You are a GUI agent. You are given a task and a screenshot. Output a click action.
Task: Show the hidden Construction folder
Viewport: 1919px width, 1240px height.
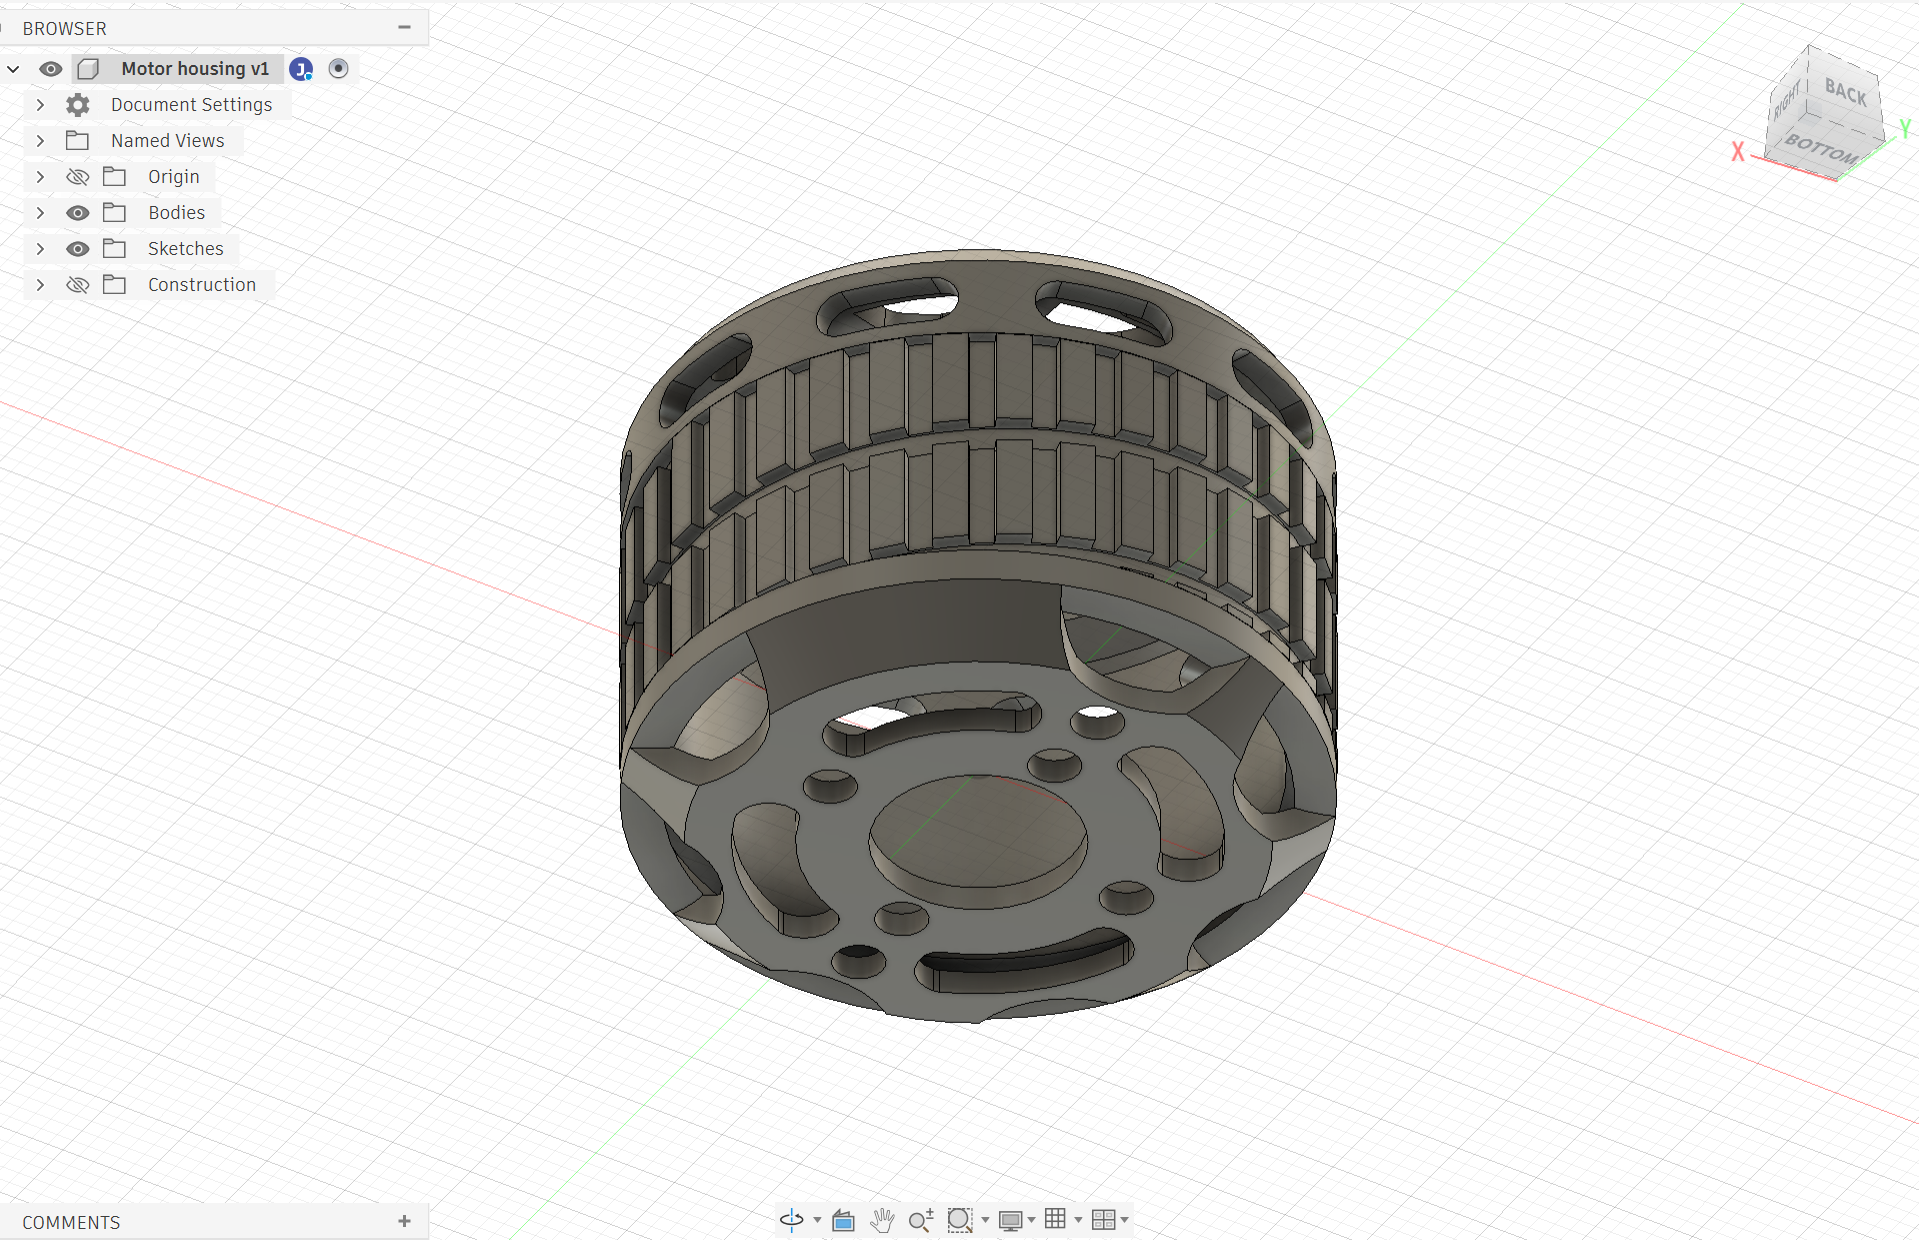point(78,285)
